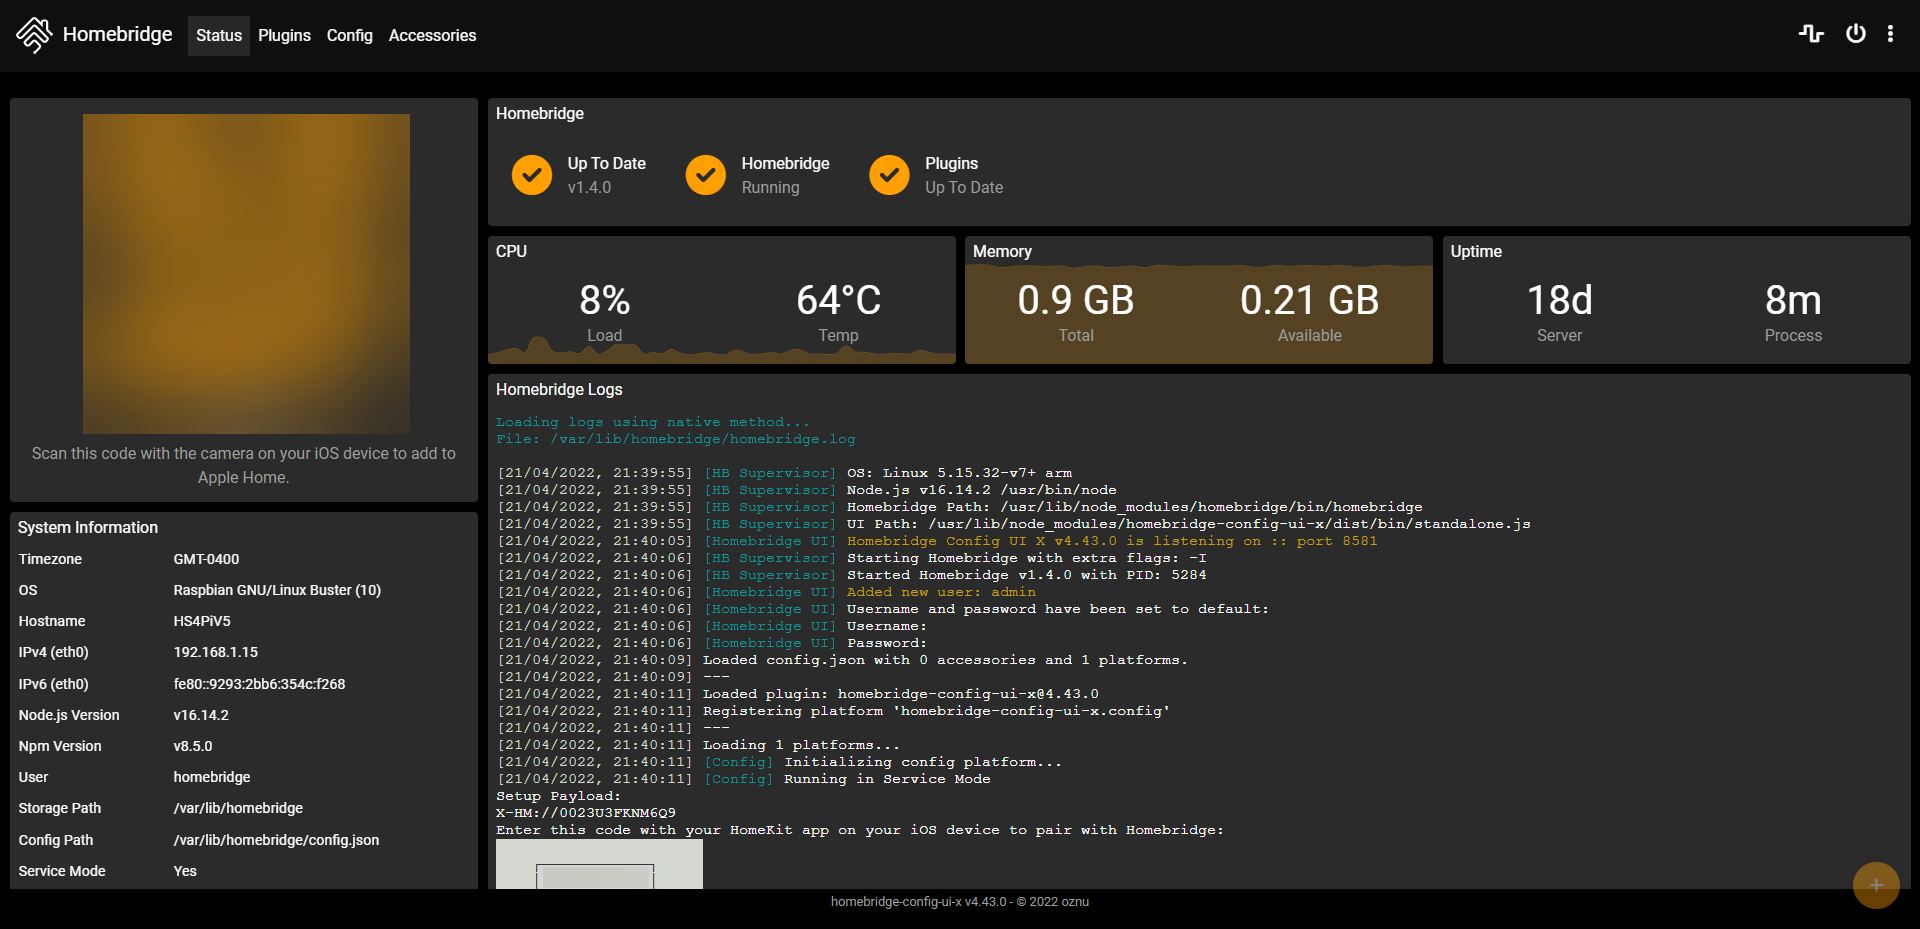Click the System Information widget title
The height and width of the screenshot is (929, 1920).
pyautogui.click(x=88, y=527)
